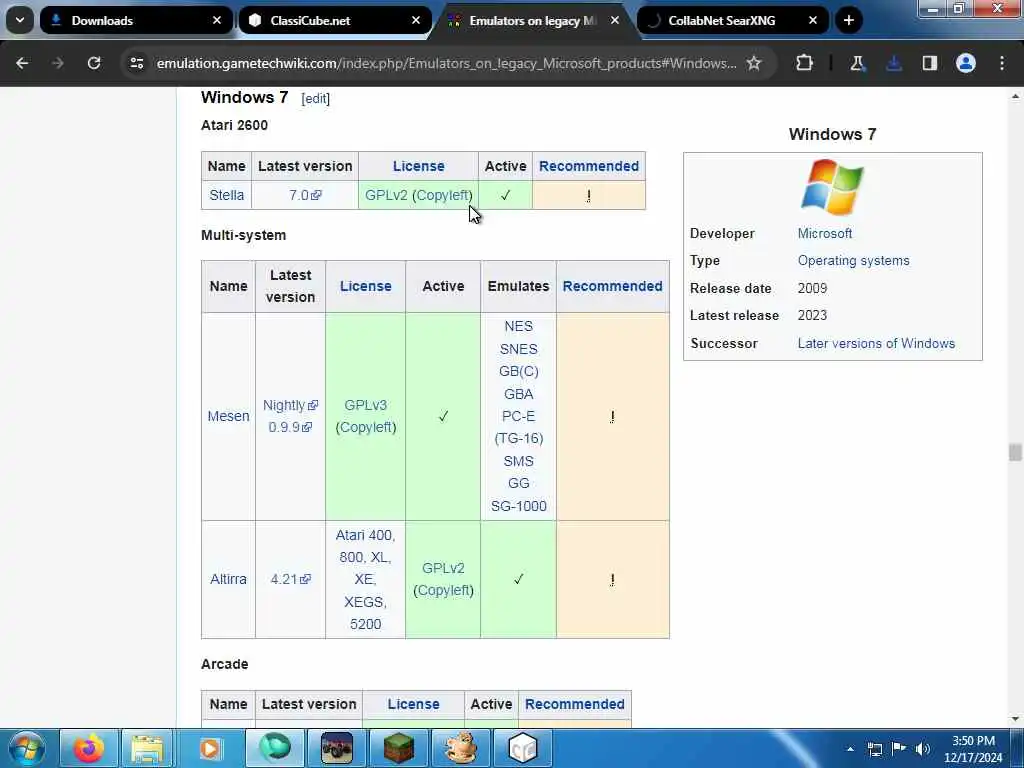This screenshot has height=768, width=1024.
Task: Click Recommended header in Arcade table
Action: [575, 704]
